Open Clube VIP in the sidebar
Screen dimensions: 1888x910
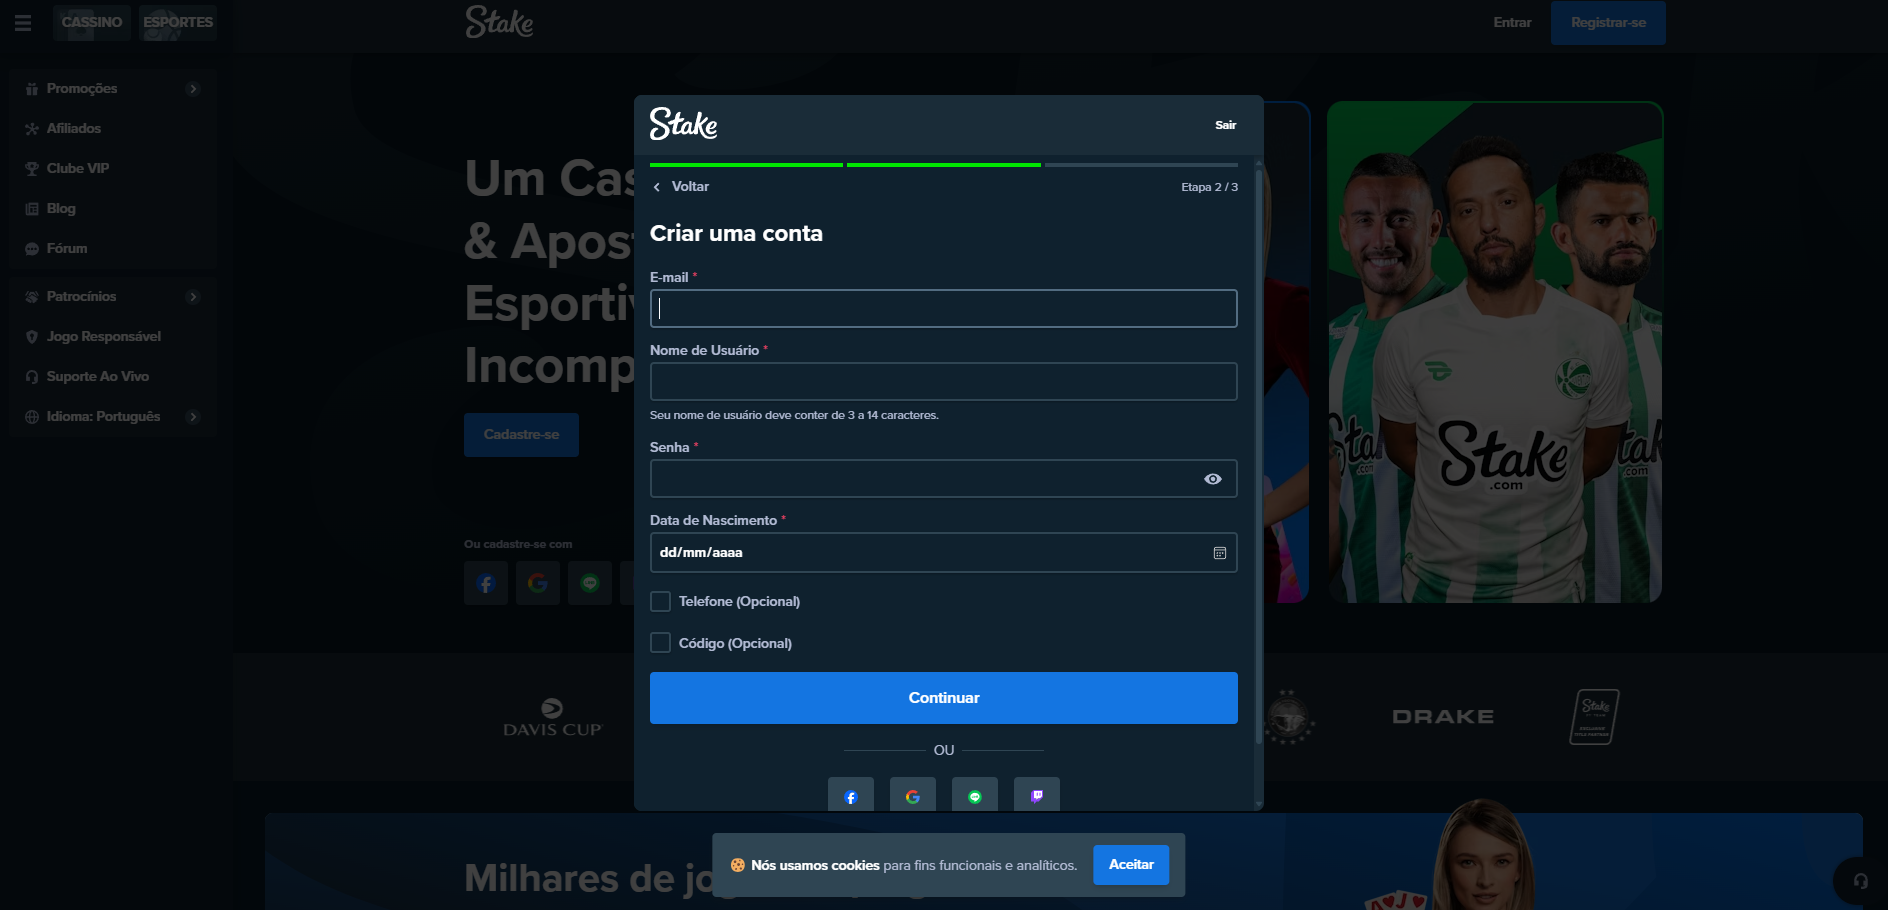click(113, 169)
